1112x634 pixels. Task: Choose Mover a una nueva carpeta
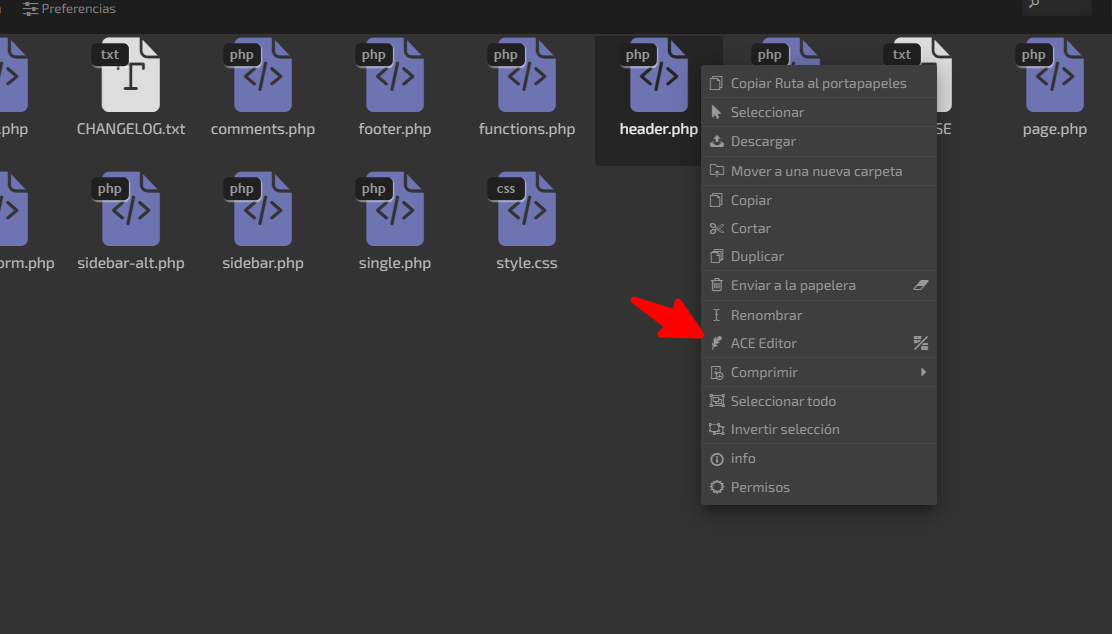(818, 171)
